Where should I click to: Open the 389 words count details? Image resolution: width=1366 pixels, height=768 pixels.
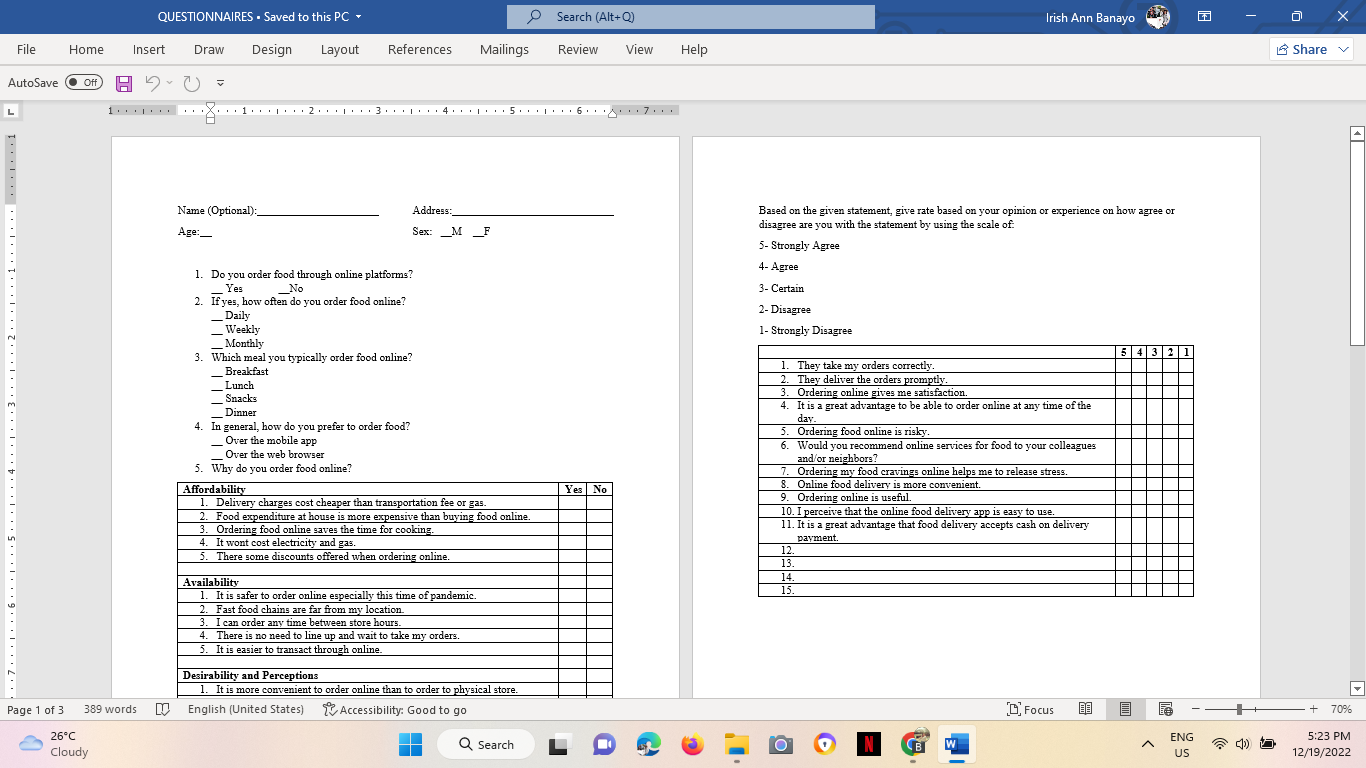(110, 709)
